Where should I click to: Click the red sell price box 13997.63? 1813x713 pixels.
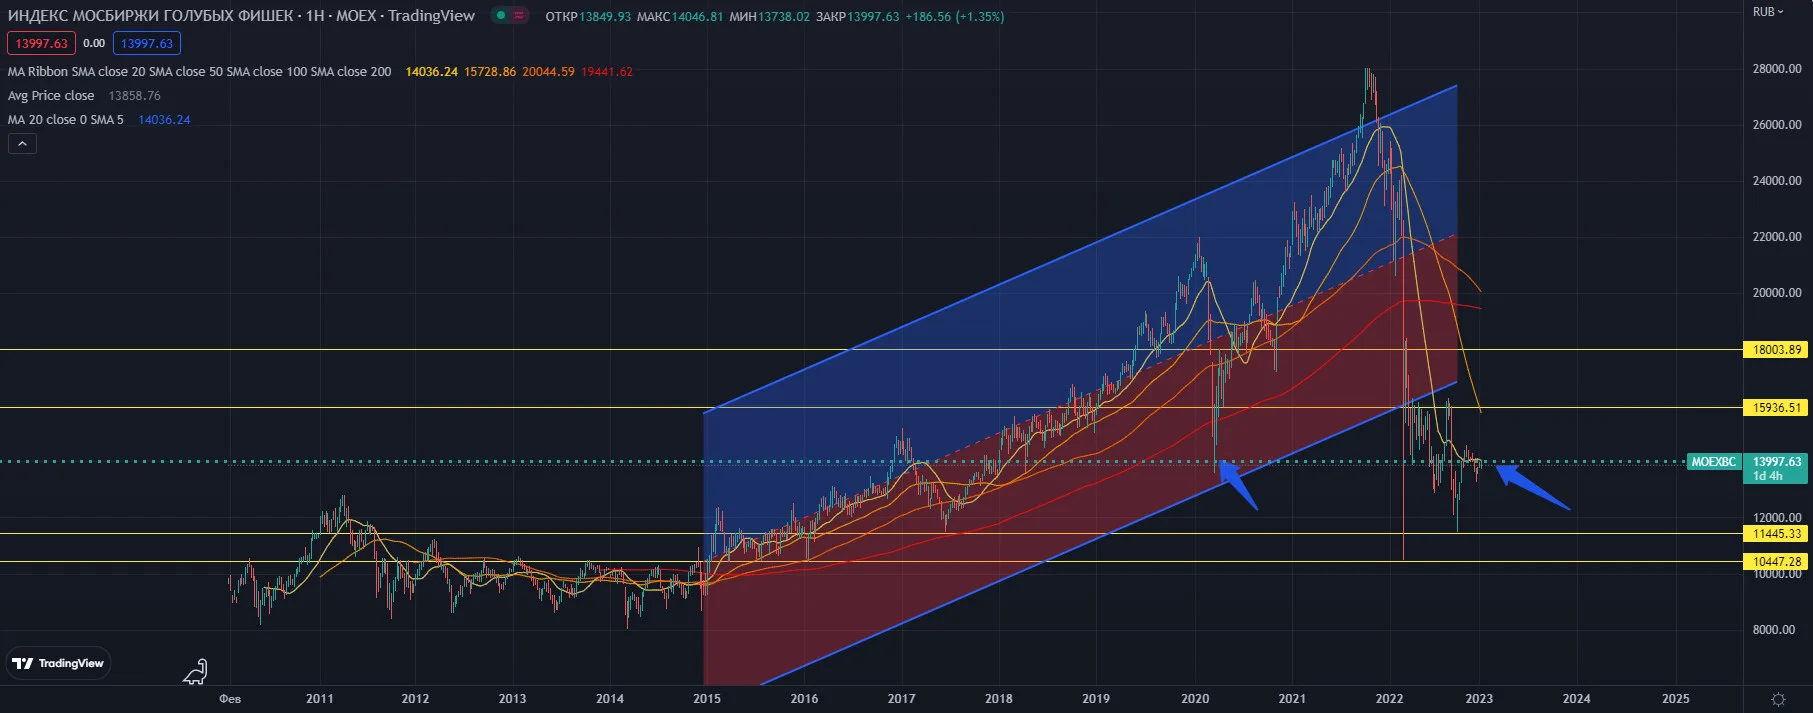41,43
